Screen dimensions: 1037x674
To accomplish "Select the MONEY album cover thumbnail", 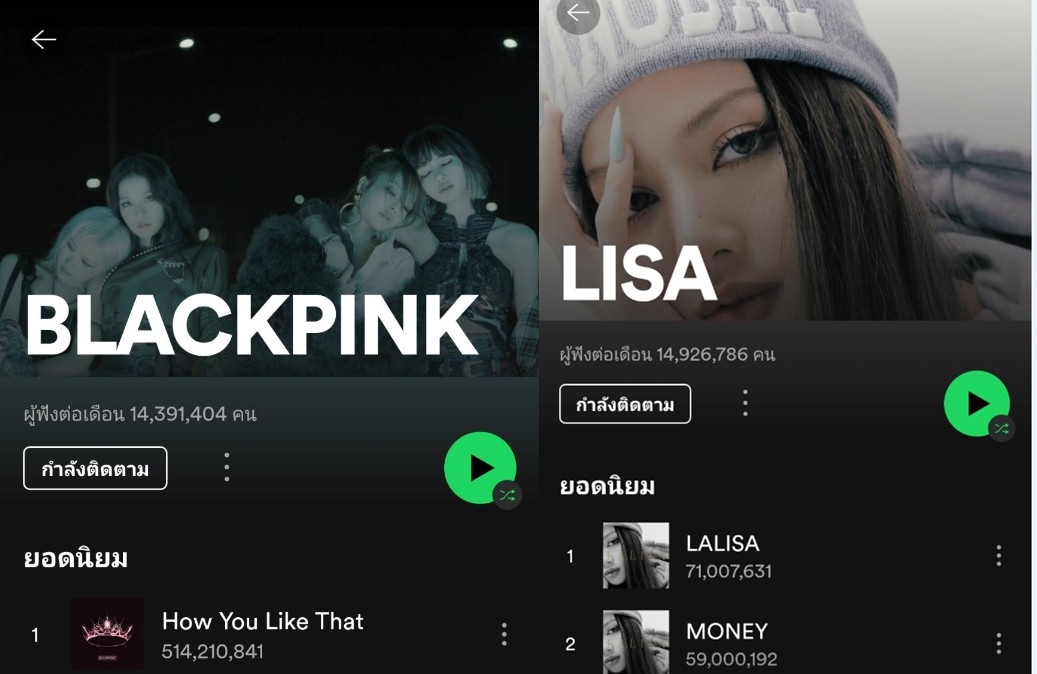I will tap(636, 642).
